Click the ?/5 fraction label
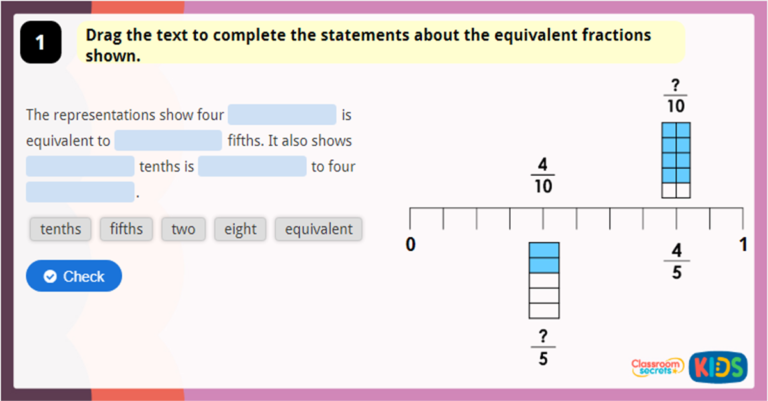This screenshot has height=401, width=768. [x=543, y=346]
